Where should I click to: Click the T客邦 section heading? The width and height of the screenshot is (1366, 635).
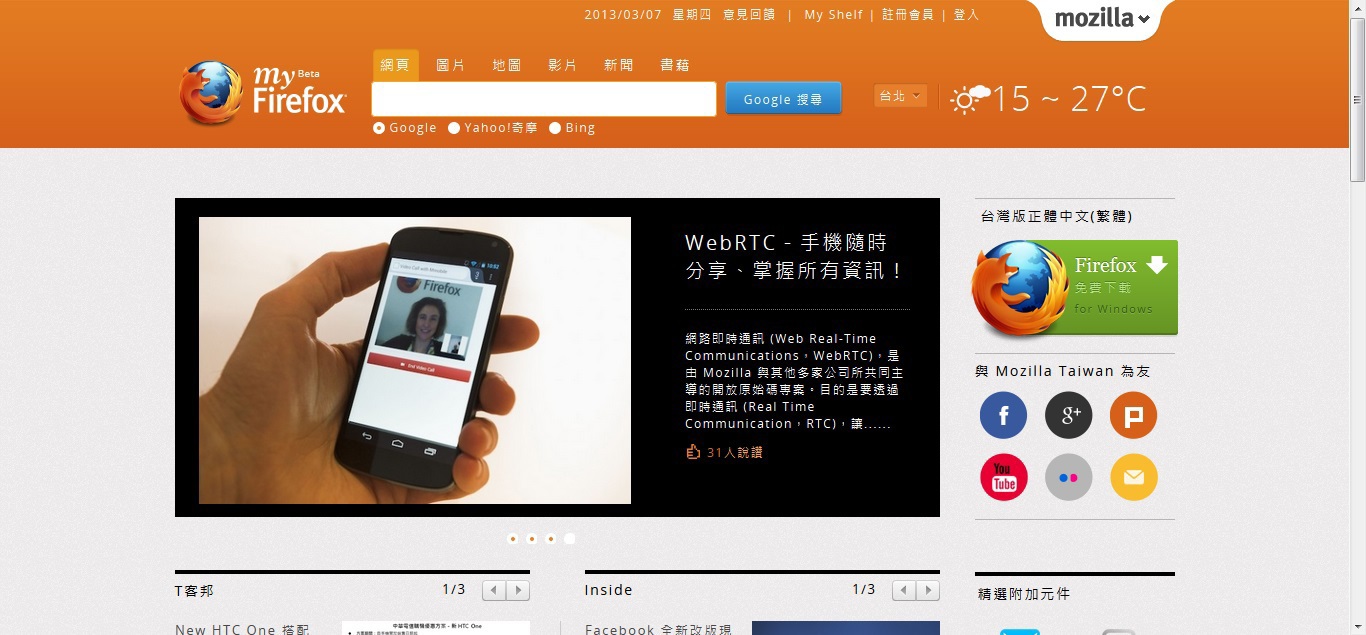pos(194,591)
